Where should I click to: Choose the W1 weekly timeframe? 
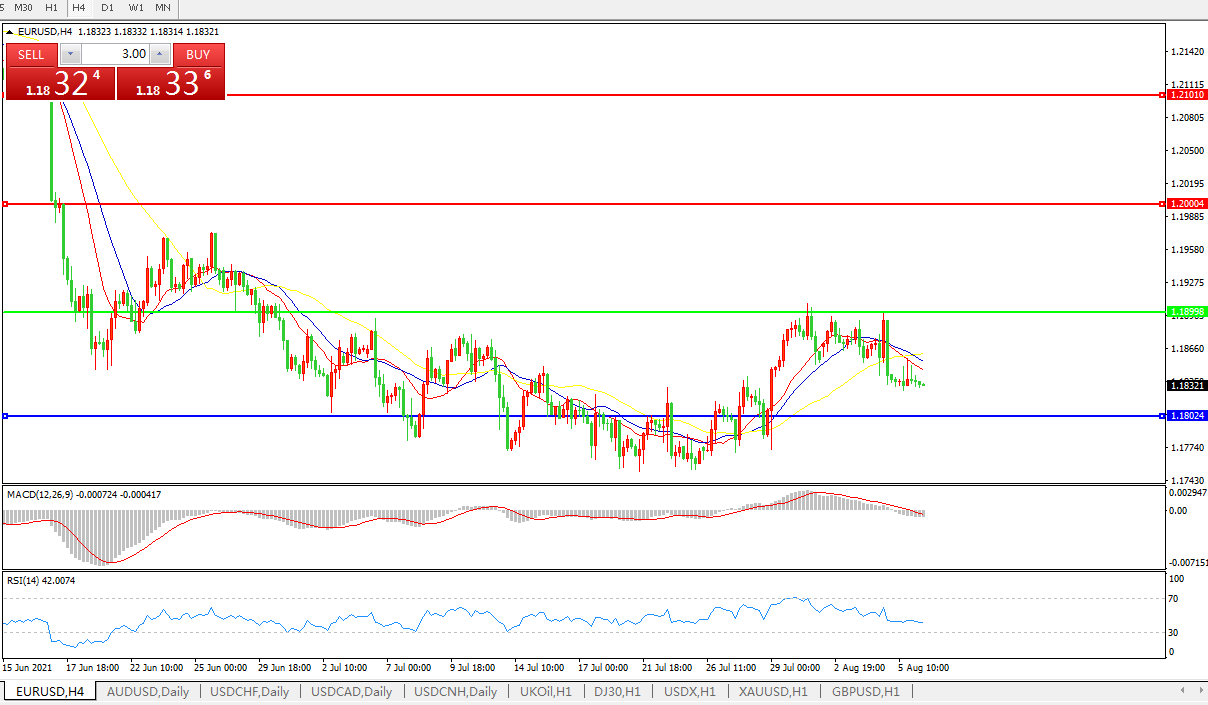coord(136,7)
